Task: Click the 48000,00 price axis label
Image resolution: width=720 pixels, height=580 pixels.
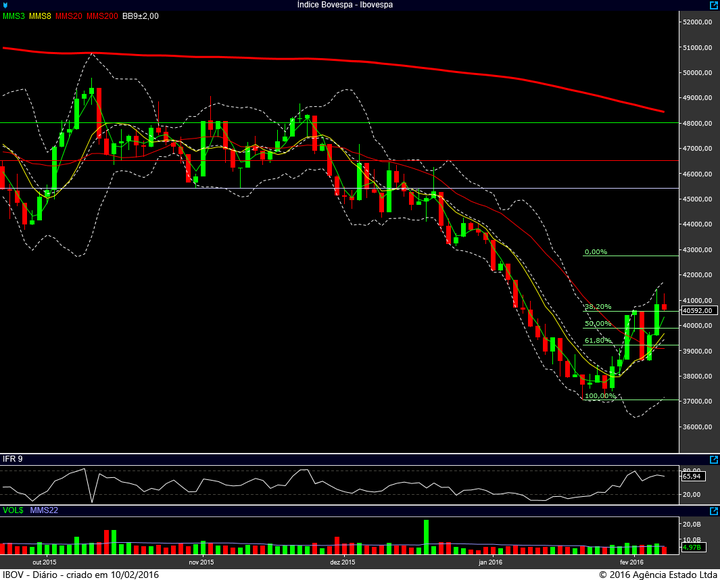Action: pyautogui.click(x=698, y=124)
